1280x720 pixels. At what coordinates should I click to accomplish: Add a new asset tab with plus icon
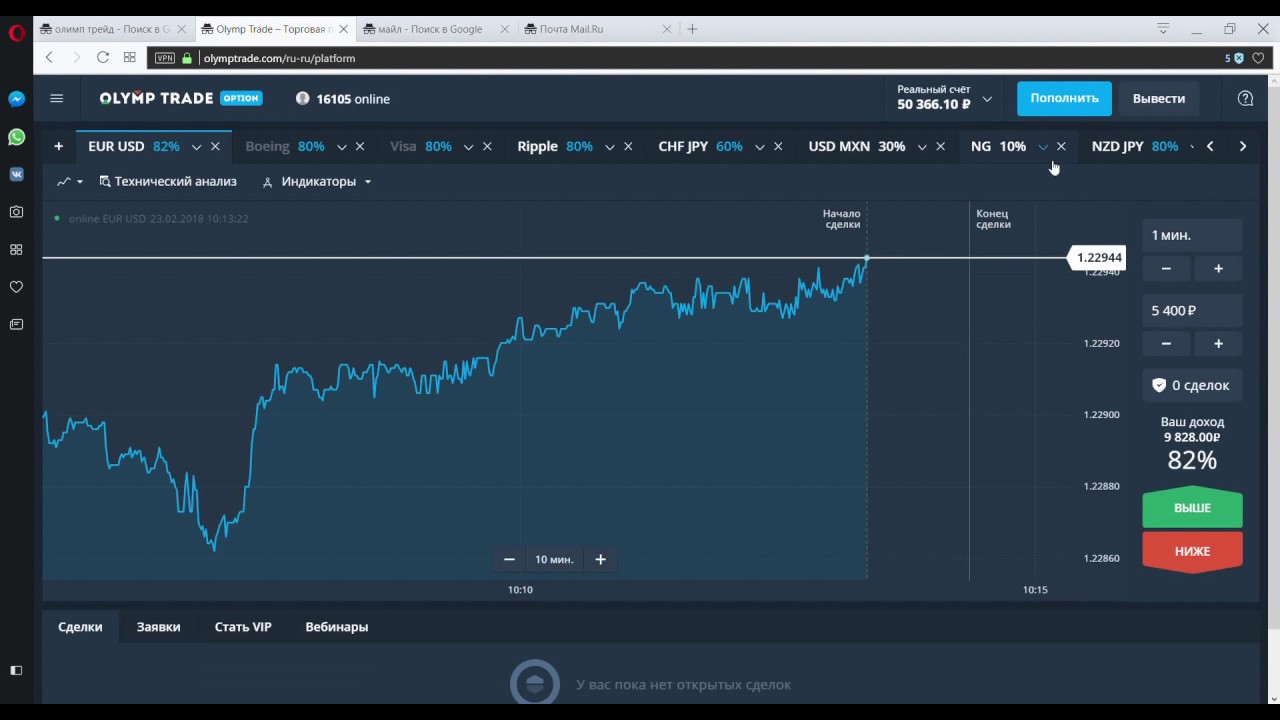coord(58,146)
